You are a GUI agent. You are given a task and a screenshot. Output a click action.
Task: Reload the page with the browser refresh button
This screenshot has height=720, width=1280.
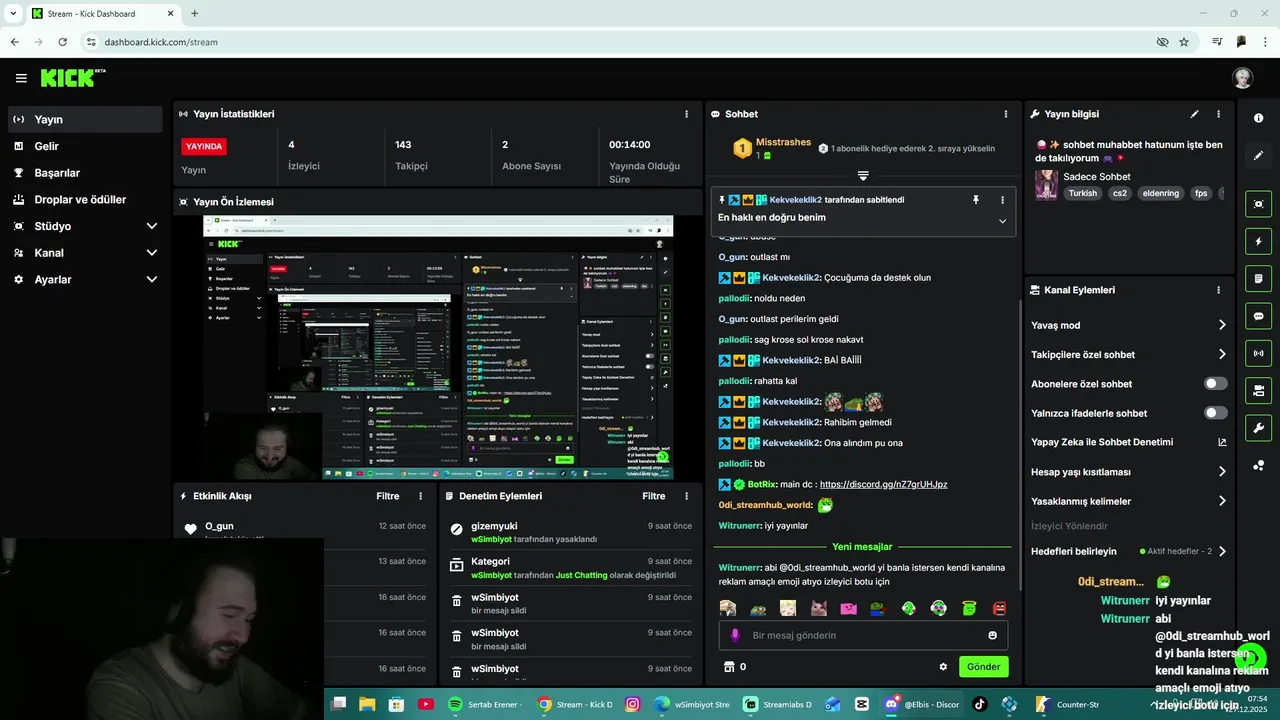(63, 42)
